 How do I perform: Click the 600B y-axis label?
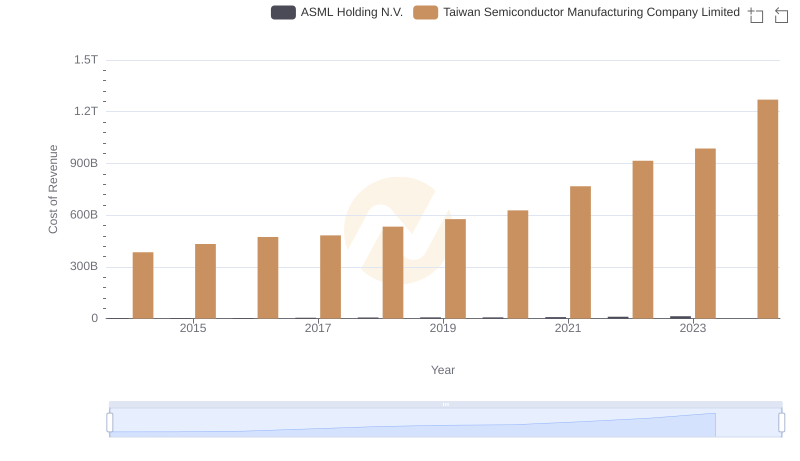[84, 215]
